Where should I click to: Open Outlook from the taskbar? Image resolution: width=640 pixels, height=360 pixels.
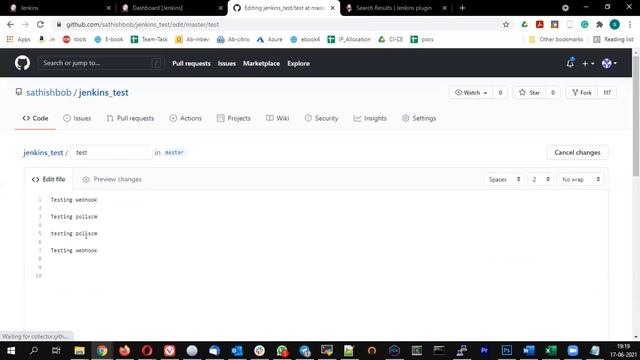pos(237,350)
